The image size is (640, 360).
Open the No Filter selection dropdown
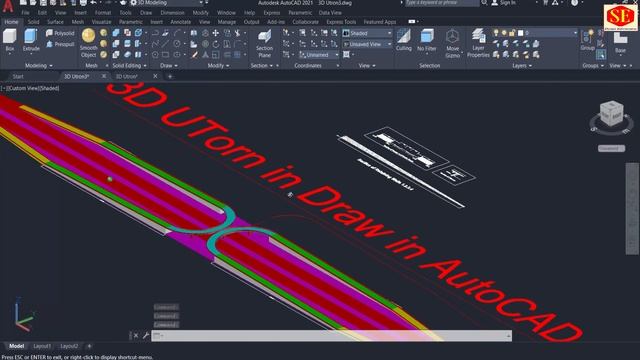tap(427, 42)
